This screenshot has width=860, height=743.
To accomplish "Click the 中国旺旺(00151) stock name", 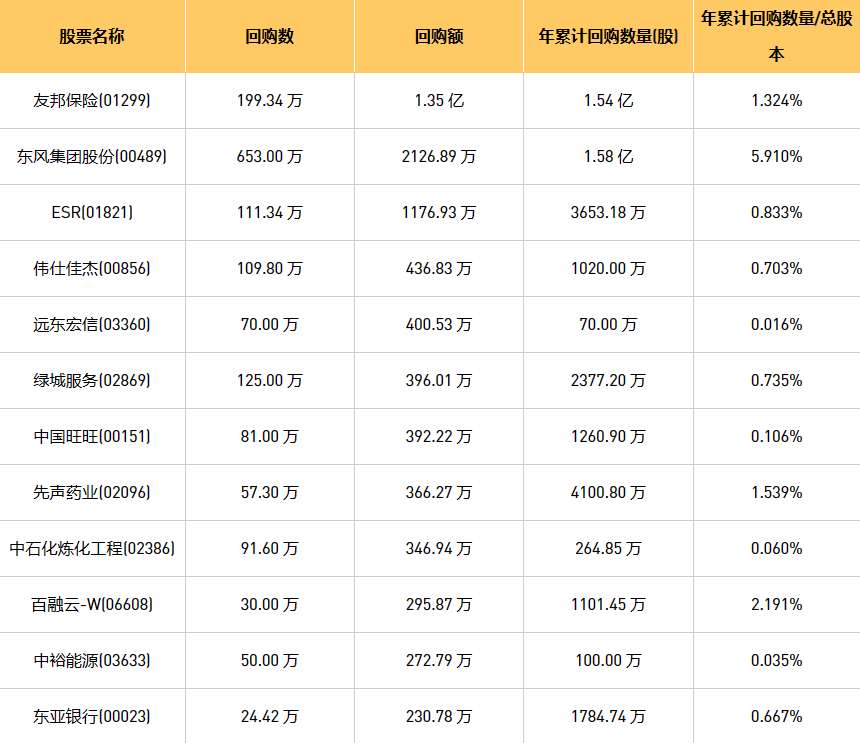I will coord(92,436).
